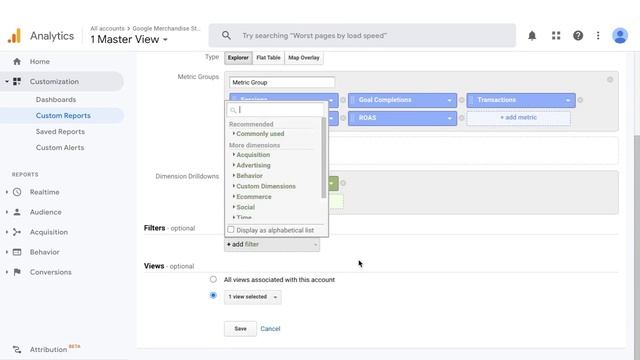Open the ROAS metric dropdown

click(x=449, y=118)
